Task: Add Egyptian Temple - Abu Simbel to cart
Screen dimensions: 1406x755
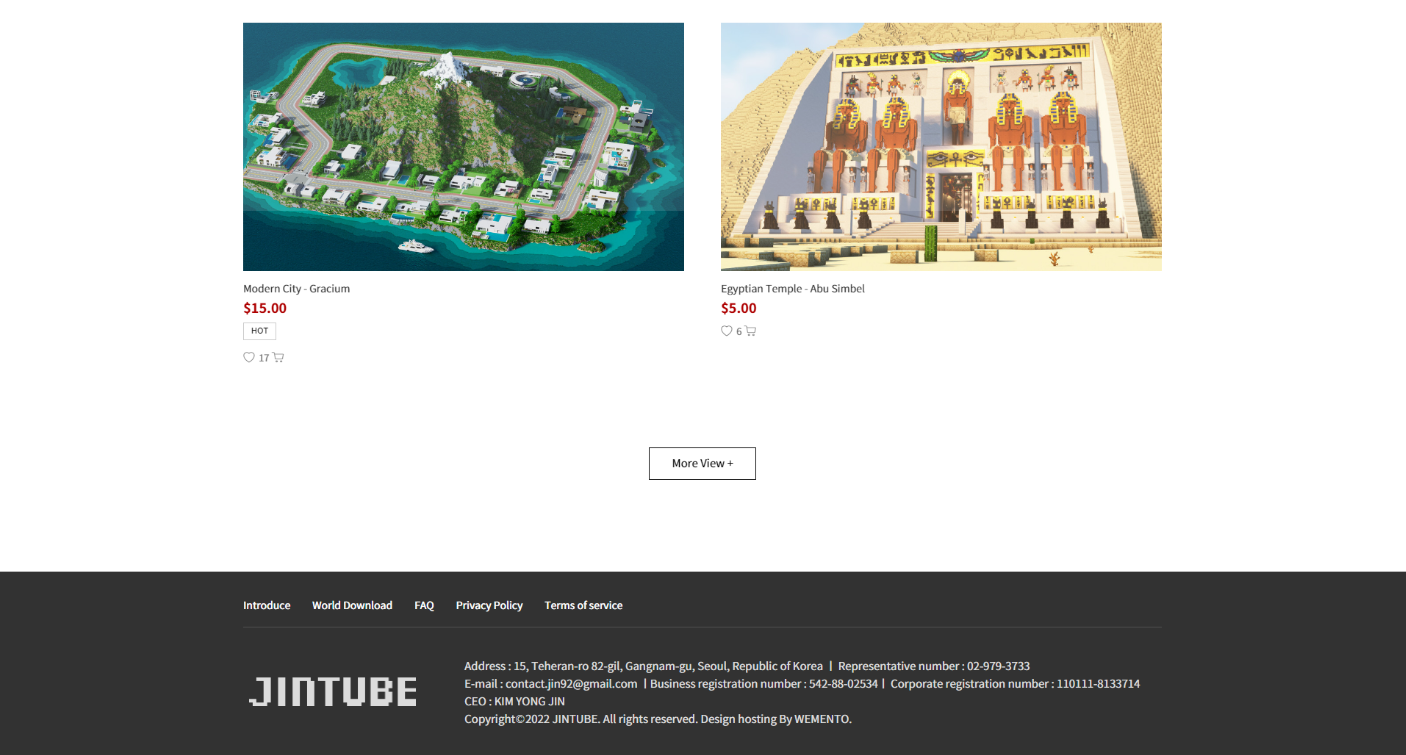Action: (750, 331)
